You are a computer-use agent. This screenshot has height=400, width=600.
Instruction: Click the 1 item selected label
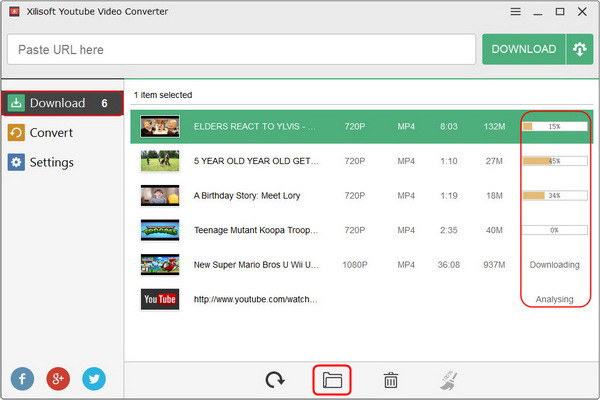pos(163,95)
